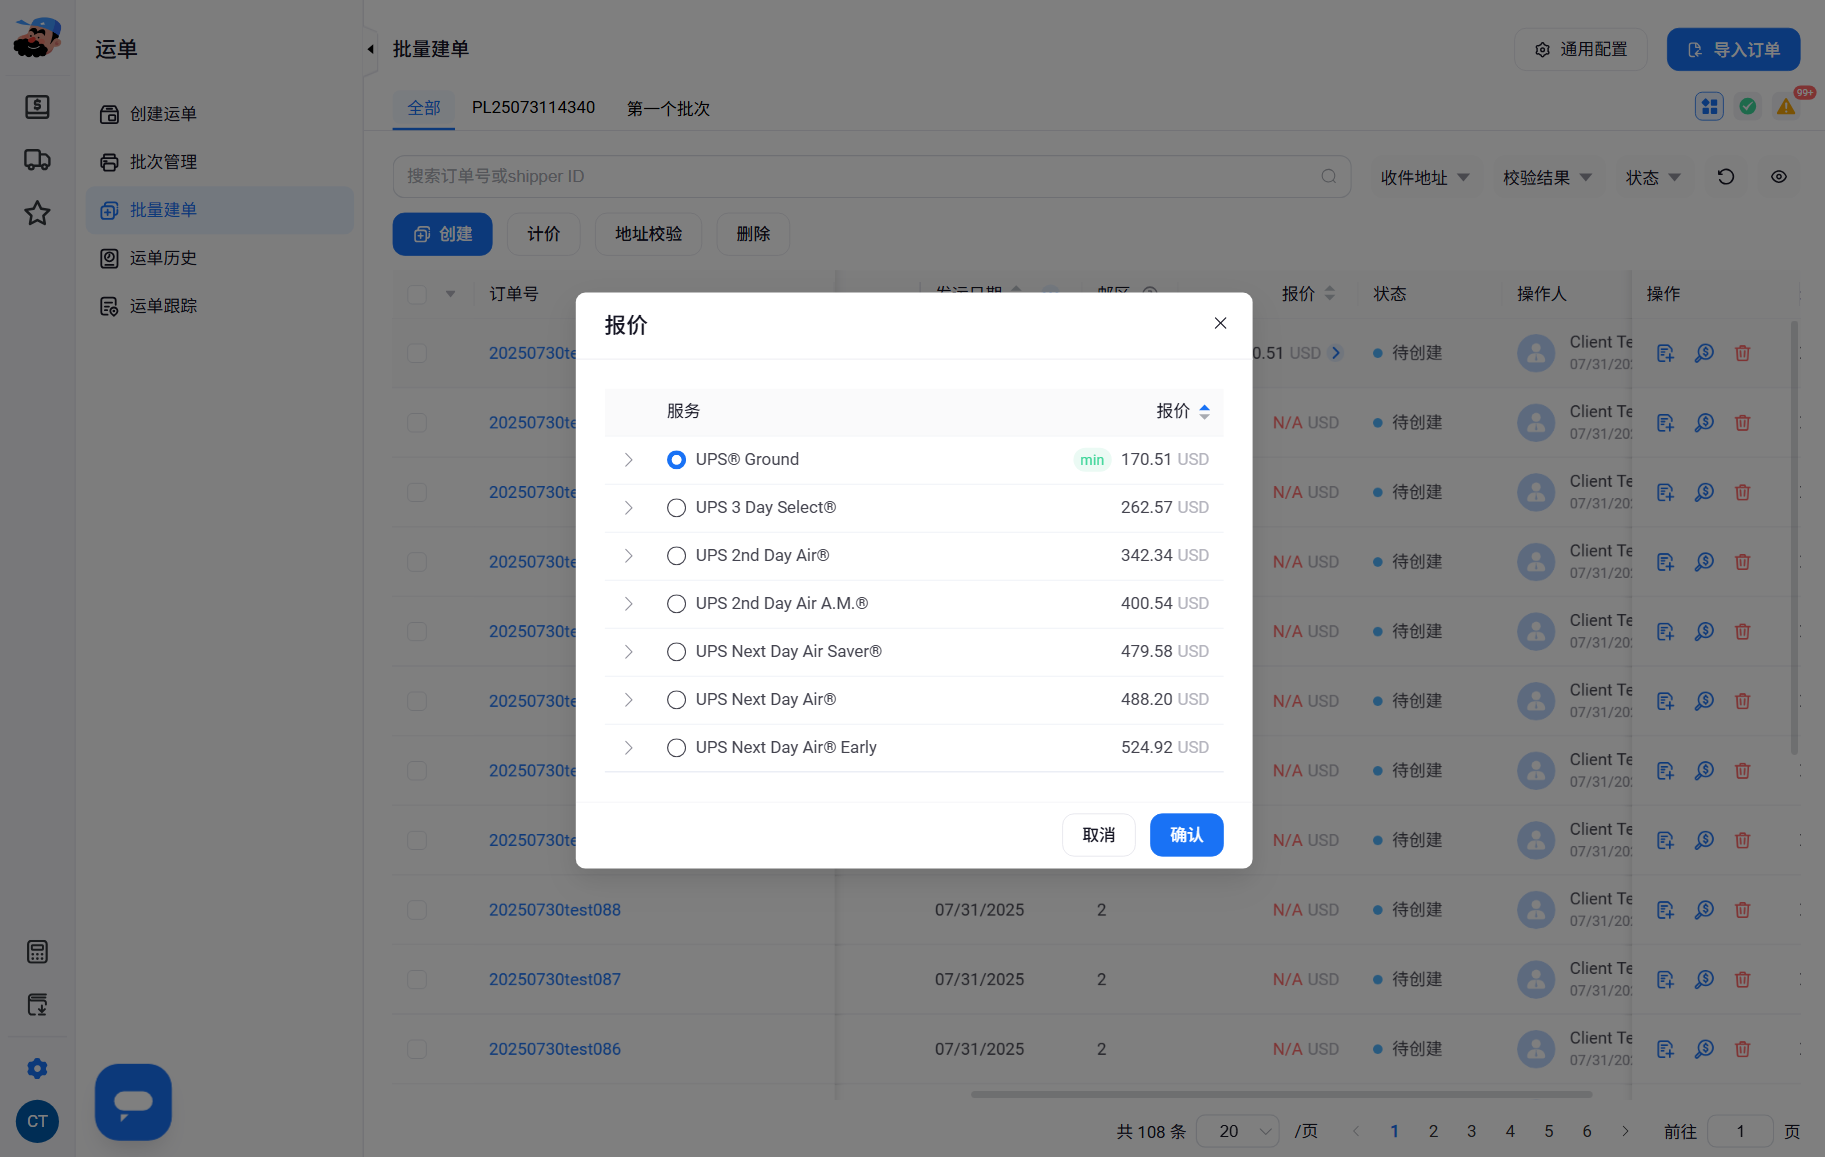Click the 导入订单 button
Screen dimensions: 1825x1157
(1733, 49)
